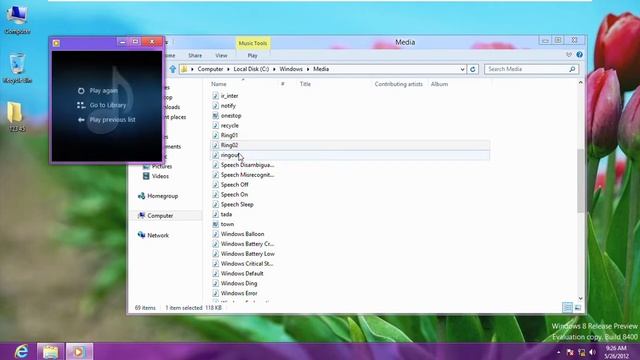This screenshot has width=640, height=360.
Task: Open Pictures in navigation pane
Action: 162,167
